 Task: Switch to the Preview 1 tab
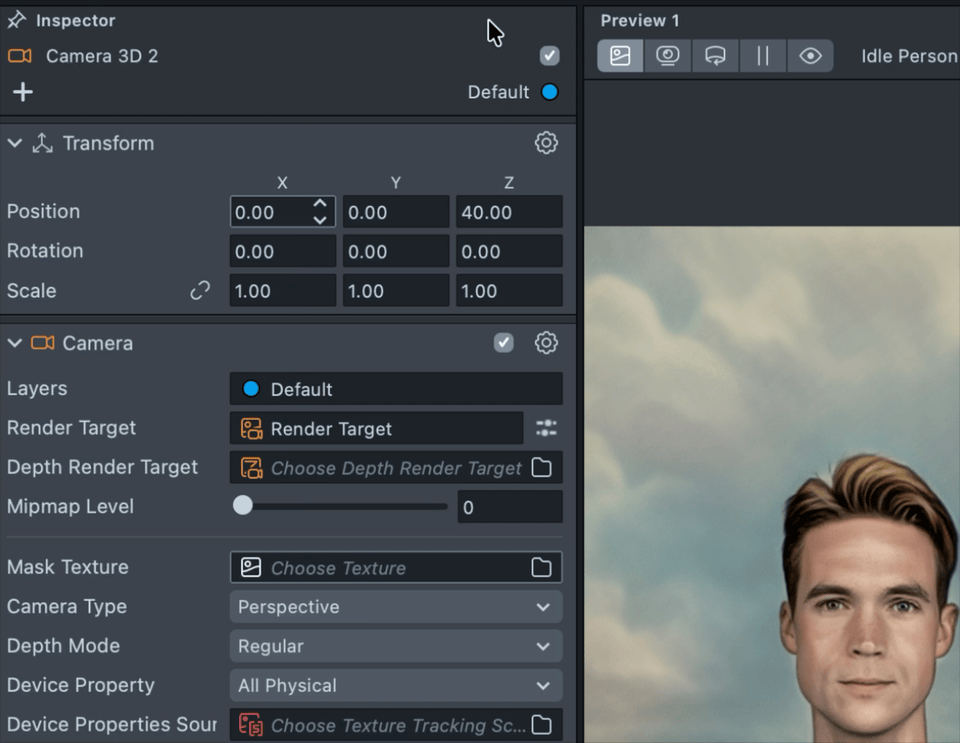coord(640,20)
